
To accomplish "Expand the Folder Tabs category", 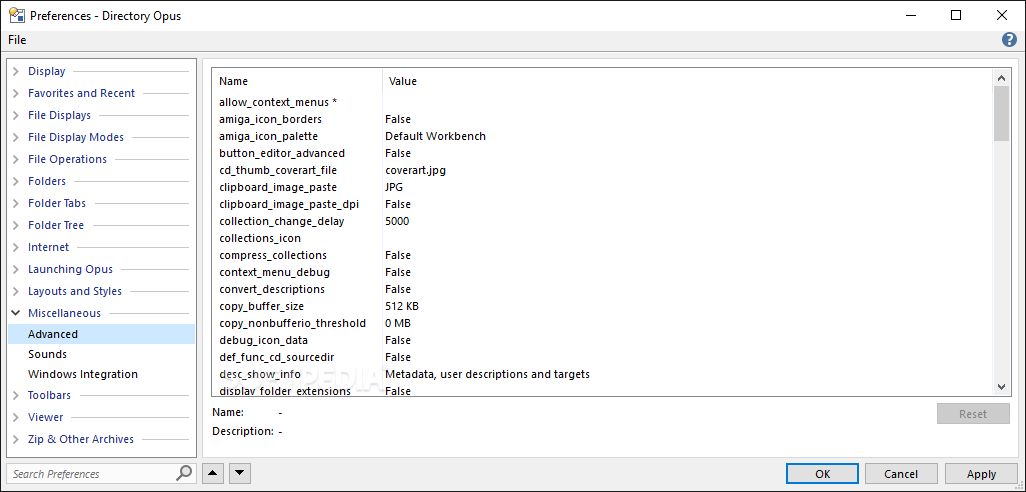I will (x=16, y=203).
